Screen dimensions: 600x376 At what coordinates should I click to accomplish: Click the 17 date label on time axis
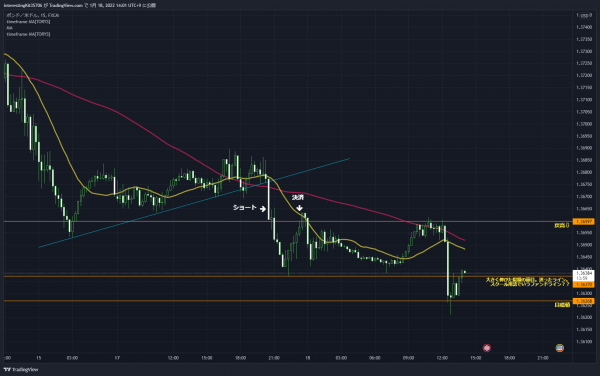pyautogui.click(x=117, y=358)
